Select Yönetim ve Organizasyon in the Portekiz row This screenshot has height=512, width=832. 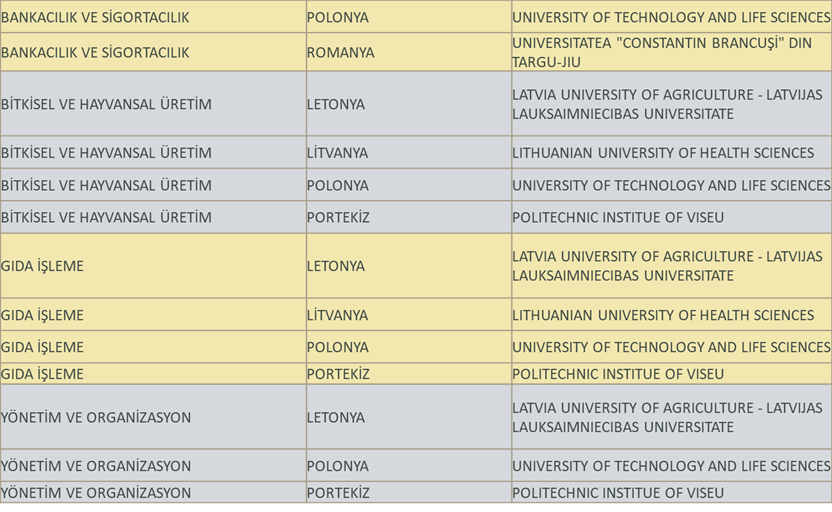[x=96, y=493]
